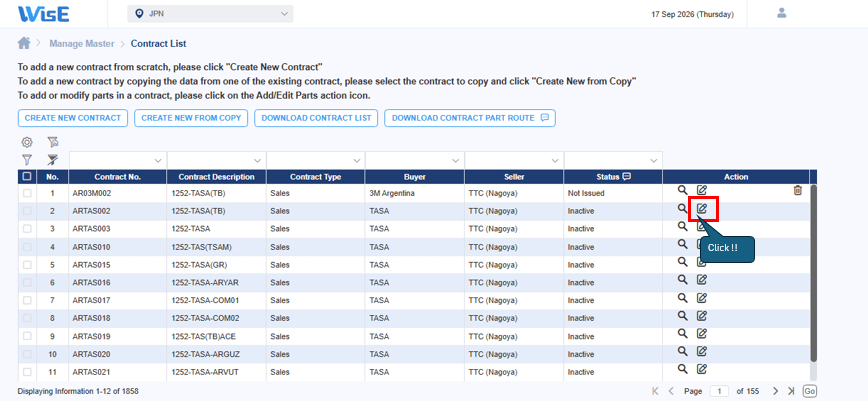Select the ARTAS015 row checkbox
Image resolution: width=868 pixels, height=404 pixels.
click(27, 265)
